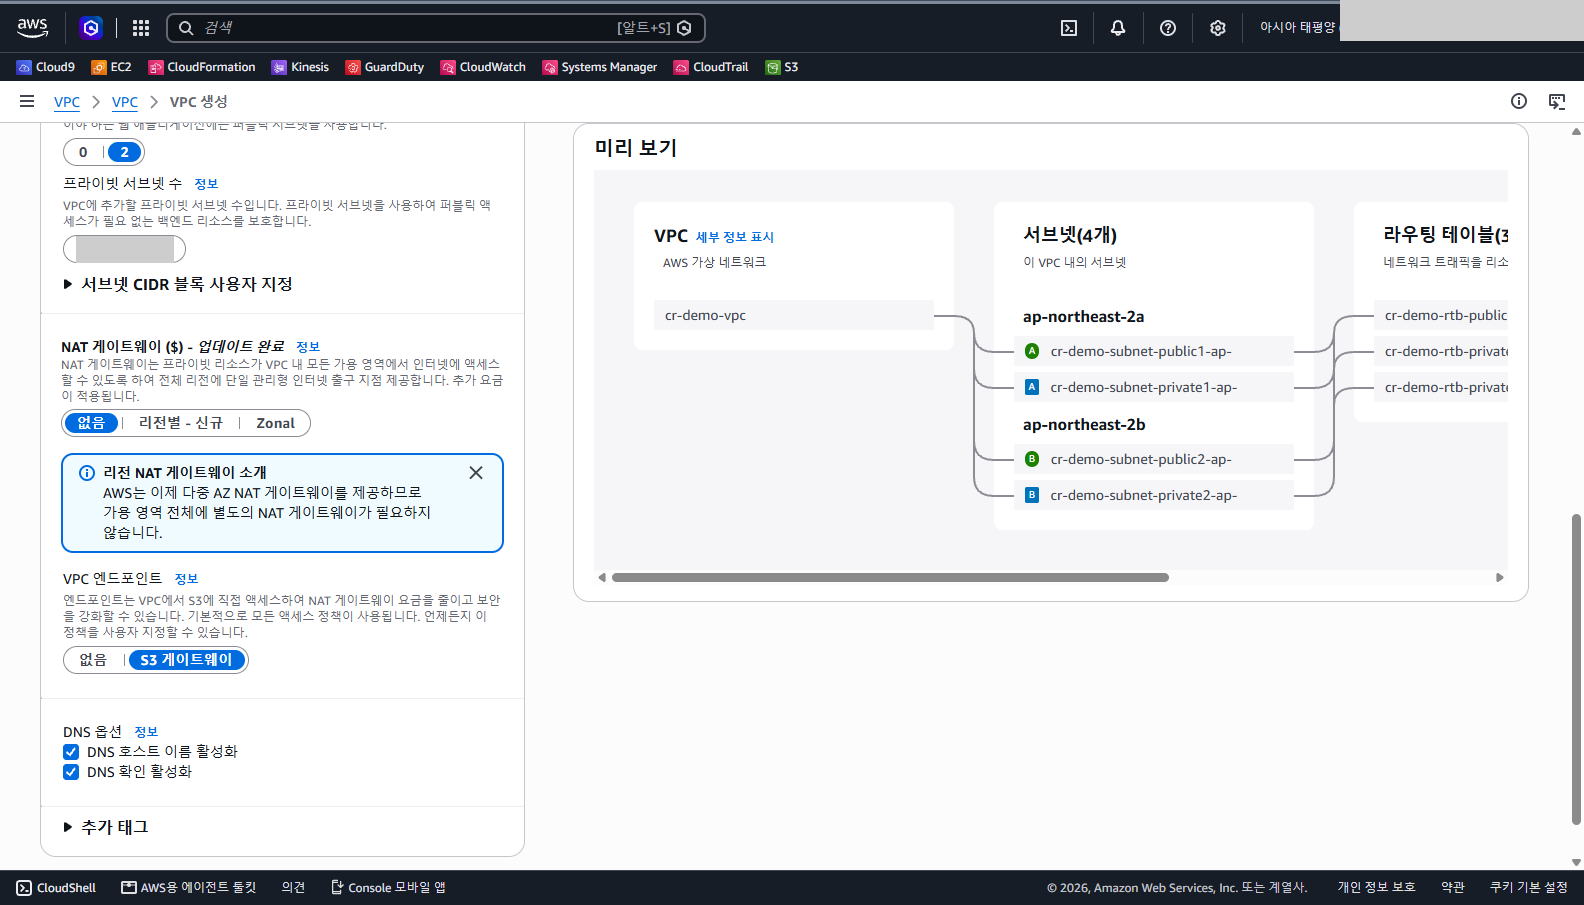The height and width of the screenshot is (905, 1584).
Task: Open the AWS console home logo
Action: pos(32,28)
